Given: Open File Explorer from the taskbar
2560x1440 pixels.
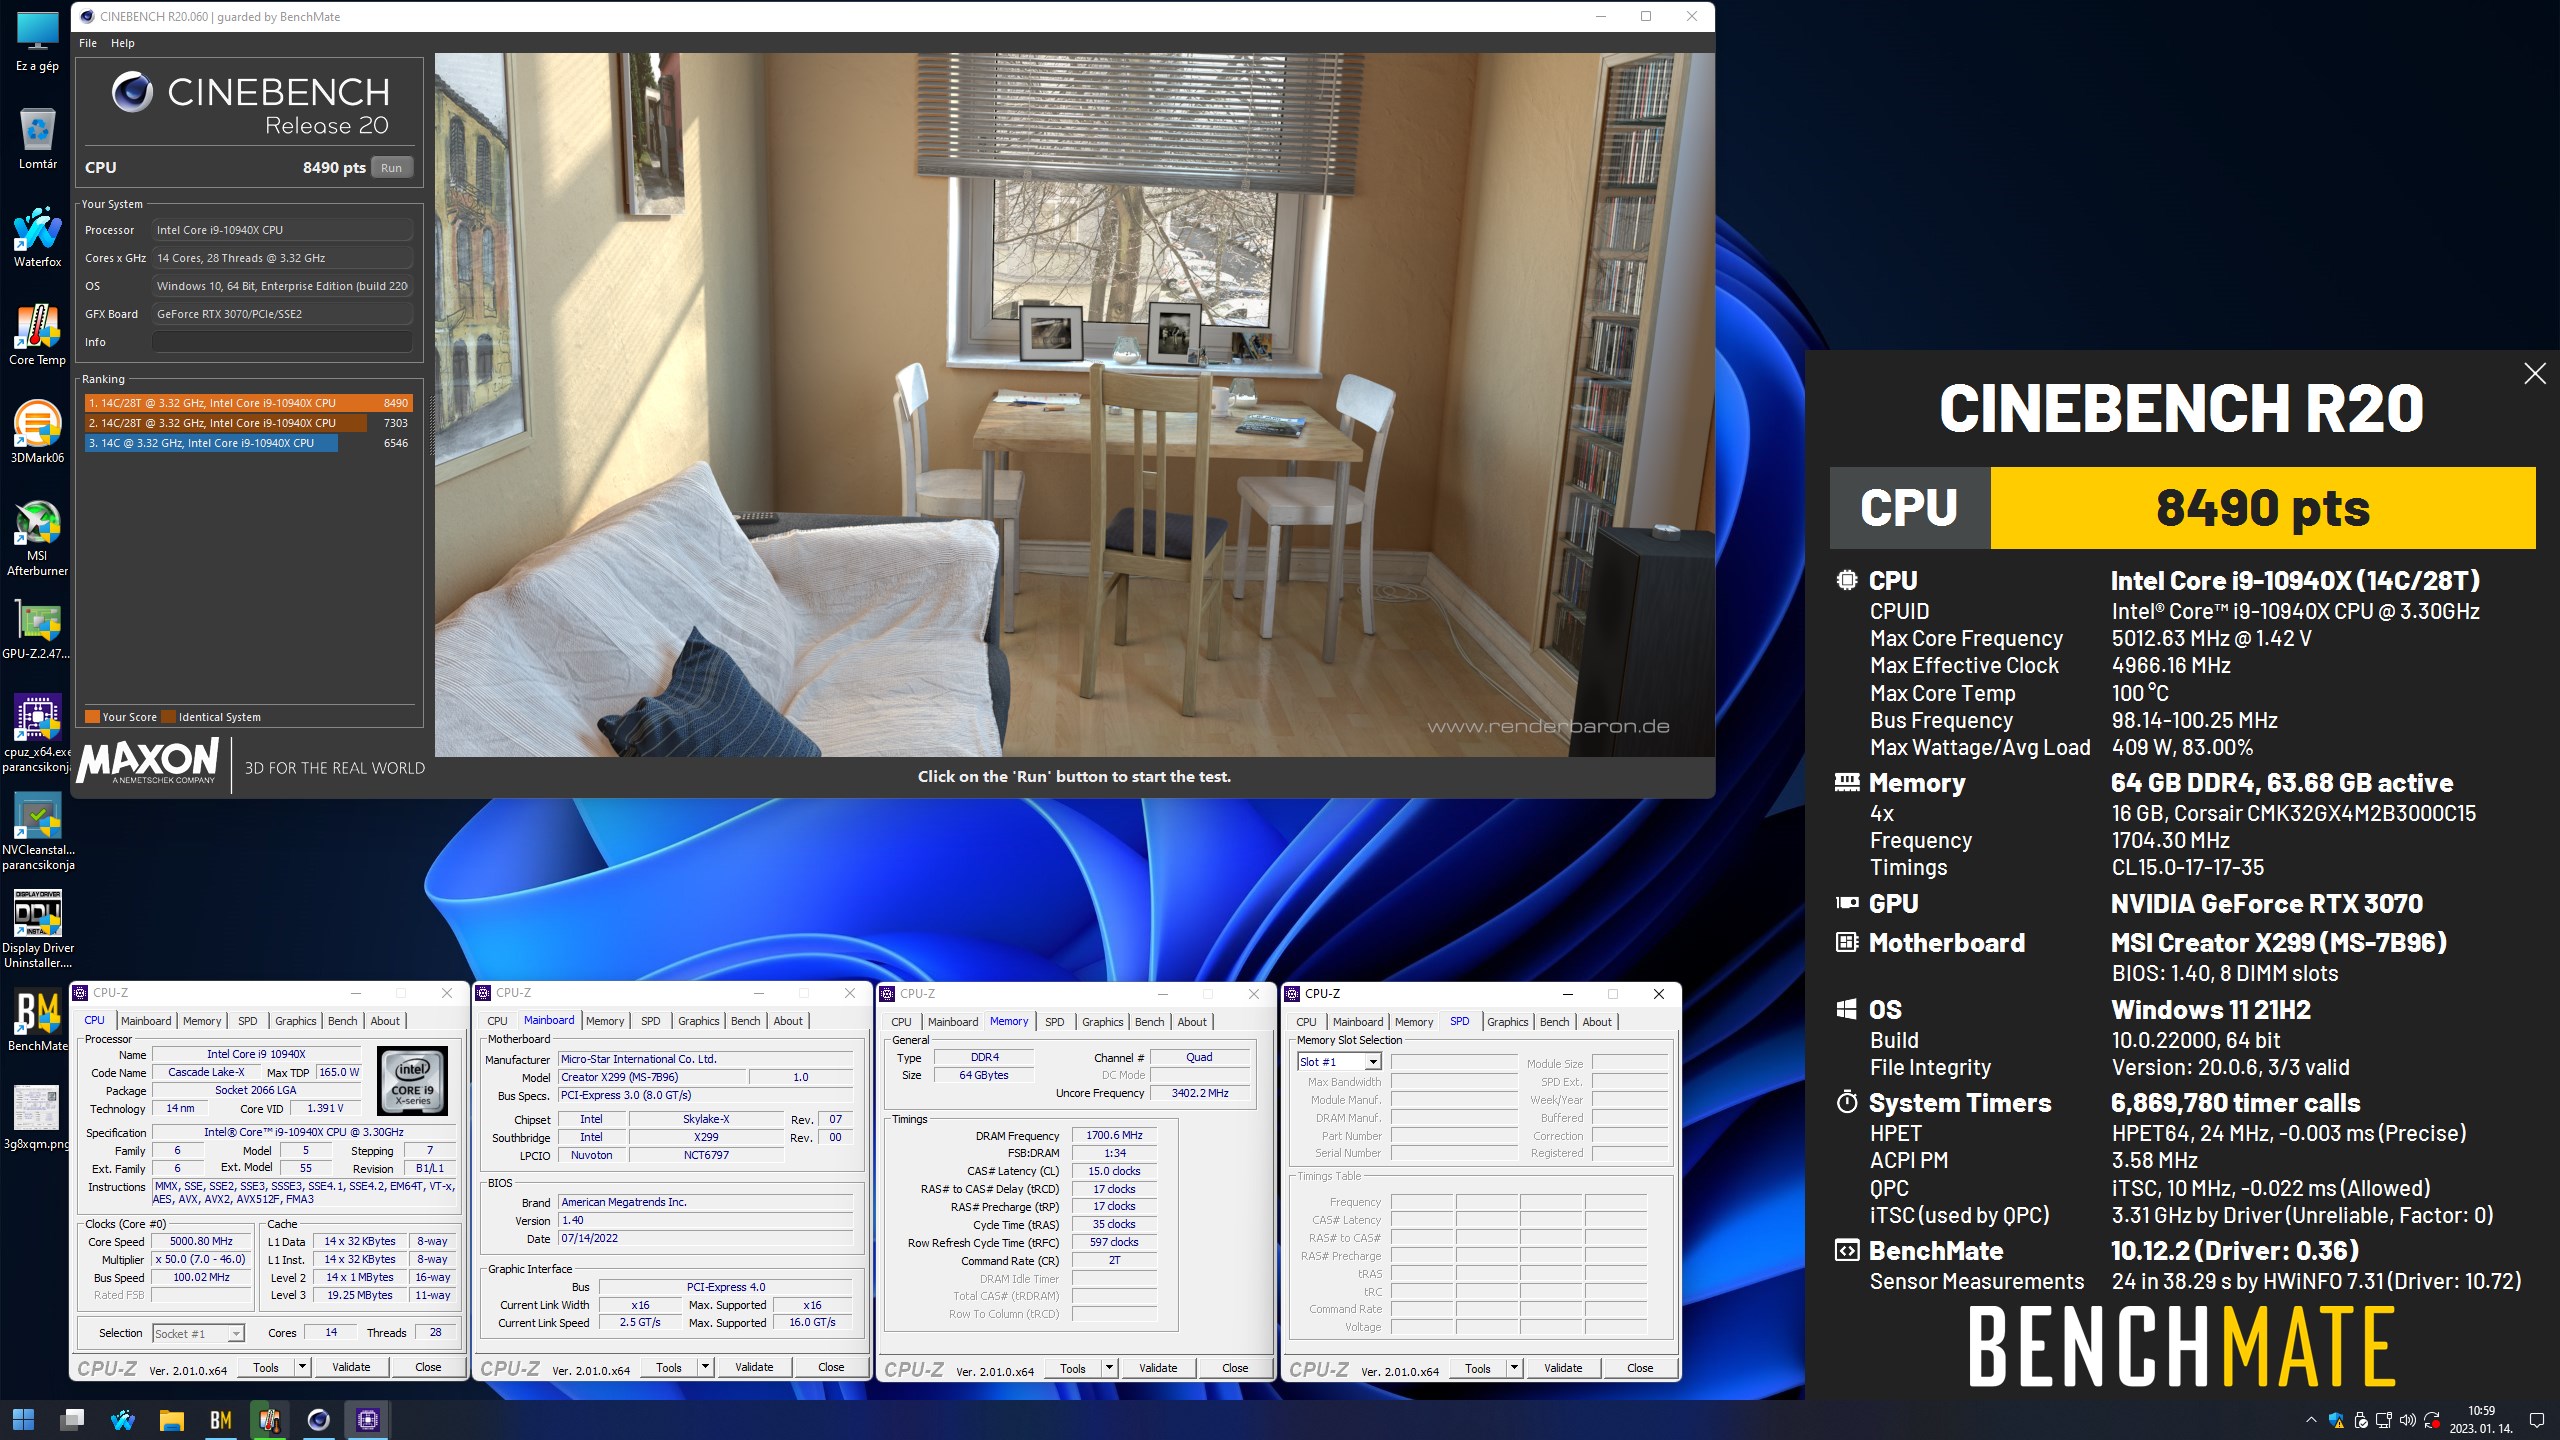Looking at the screenshot, I should pos(171,1419).
